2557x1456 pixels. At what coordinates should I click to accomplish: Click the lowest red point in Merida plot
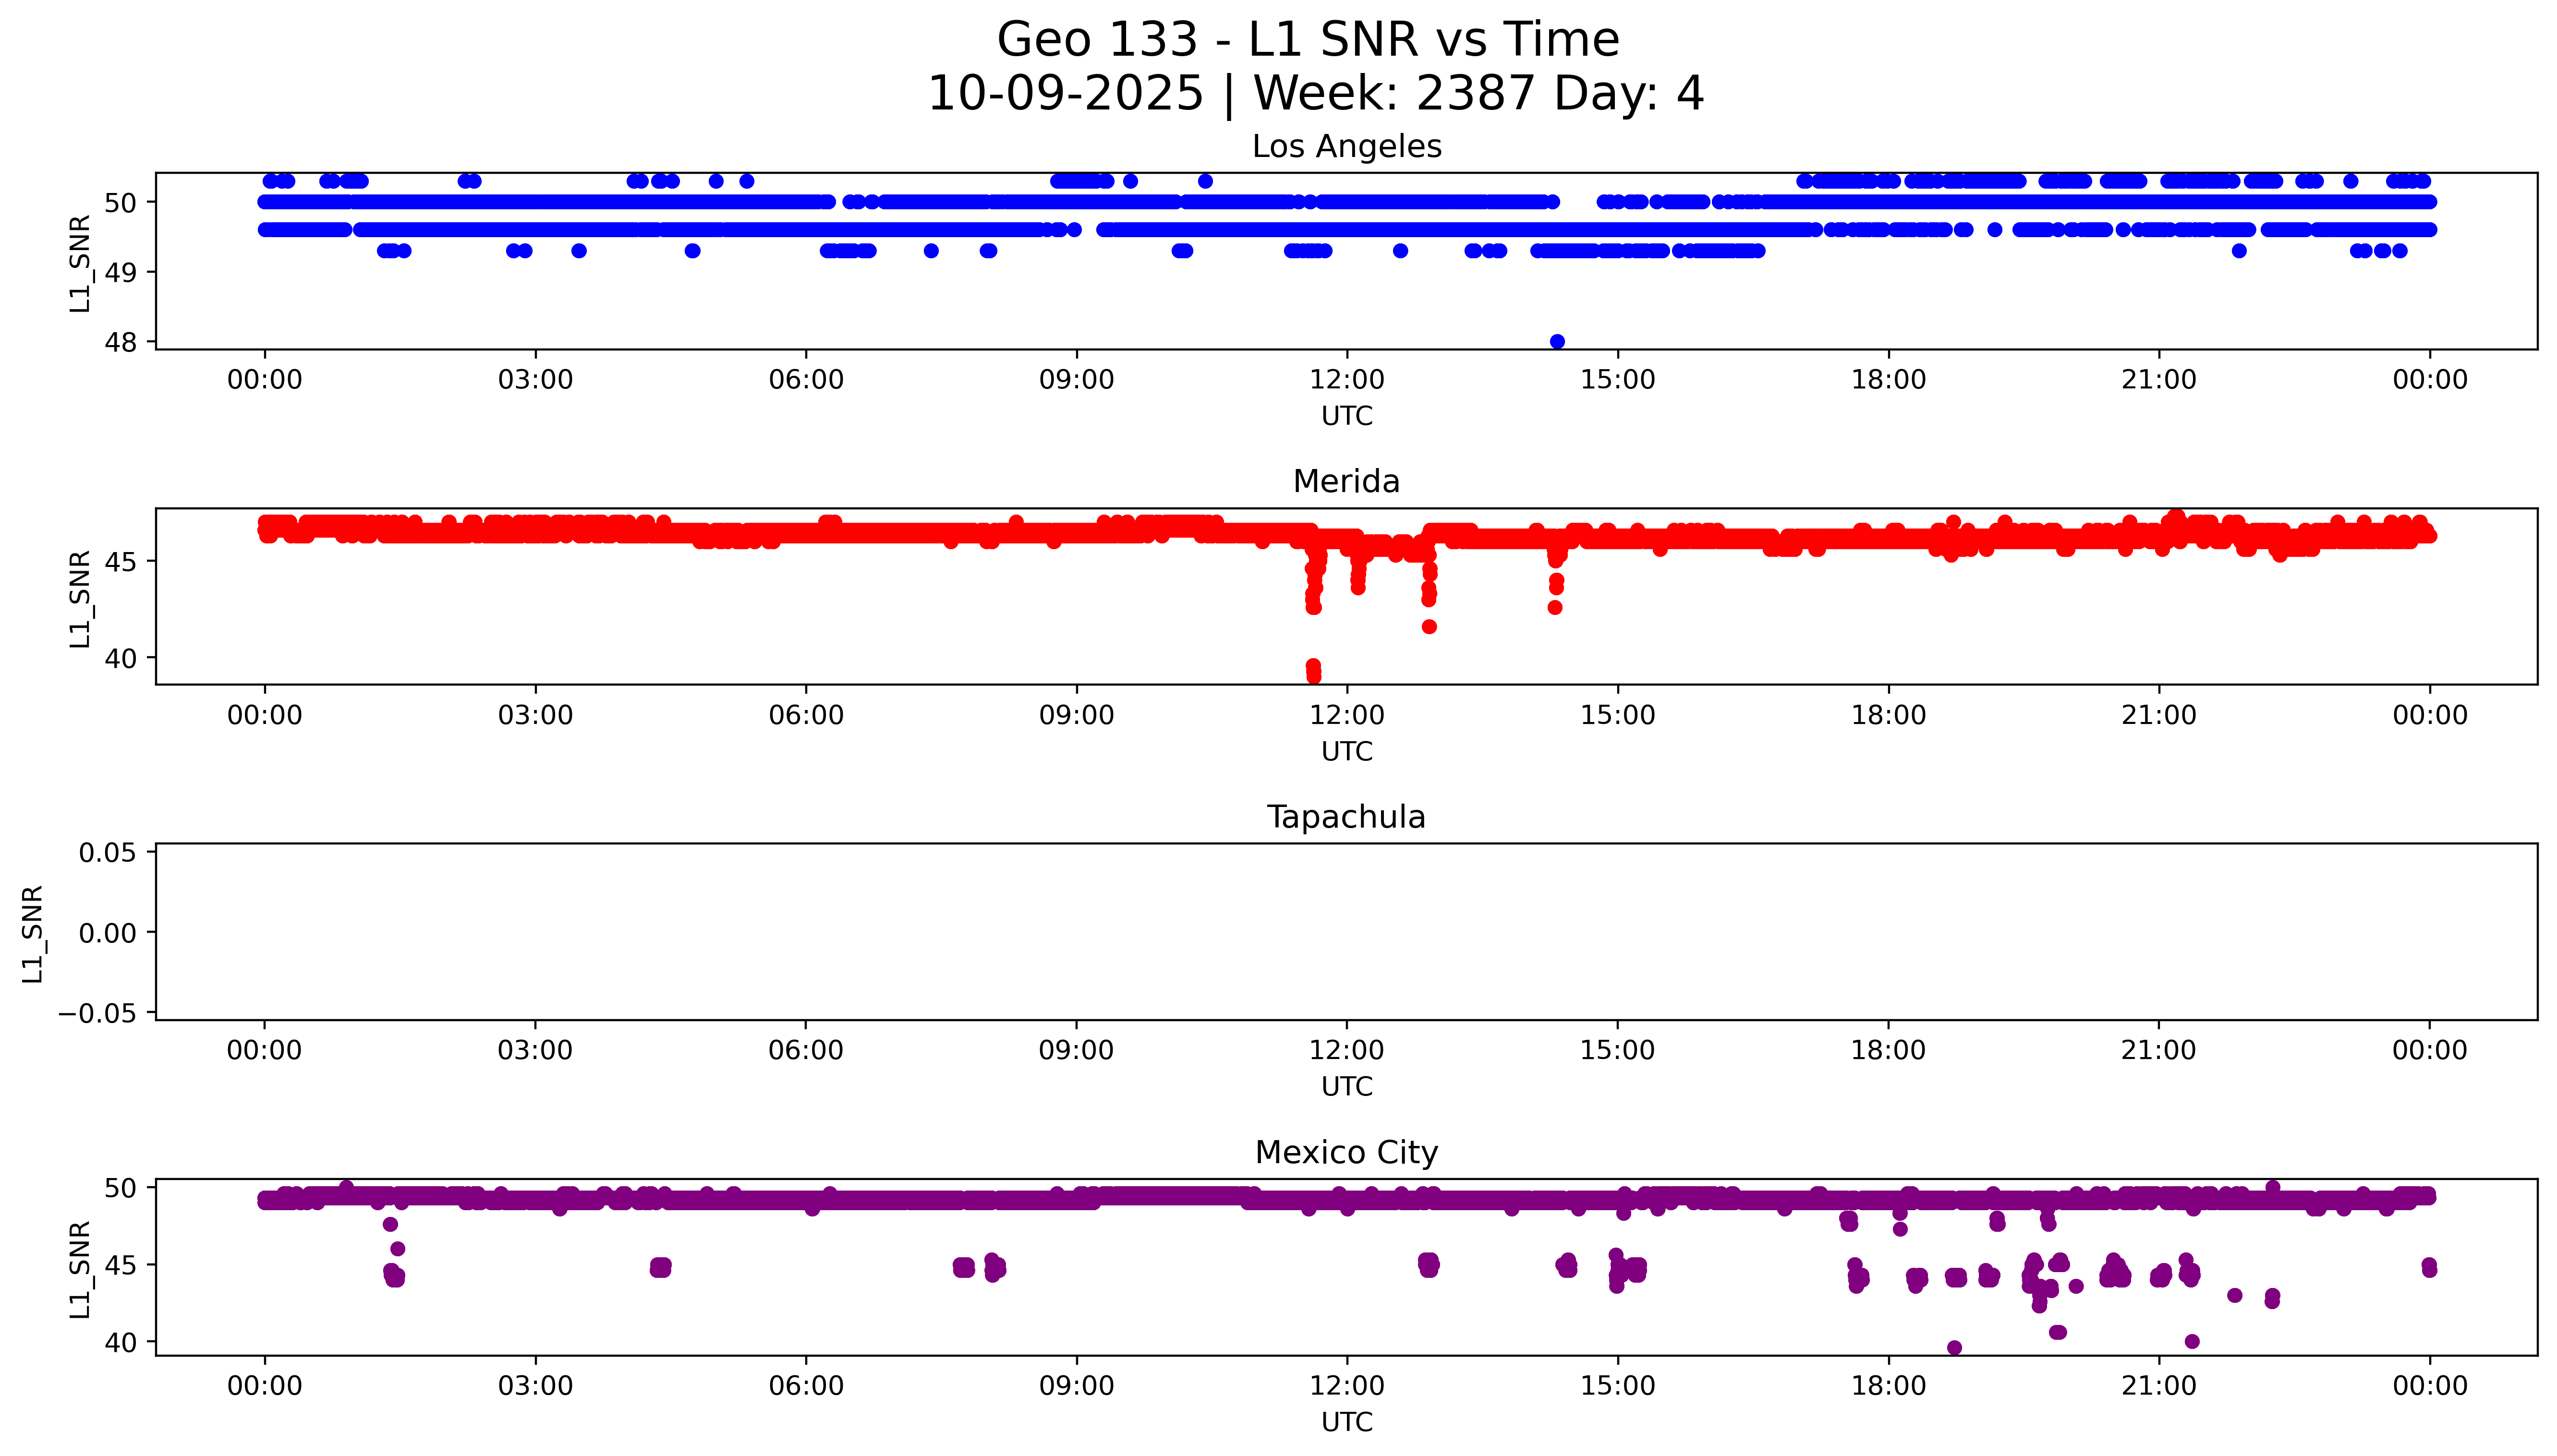point(1313,676)
